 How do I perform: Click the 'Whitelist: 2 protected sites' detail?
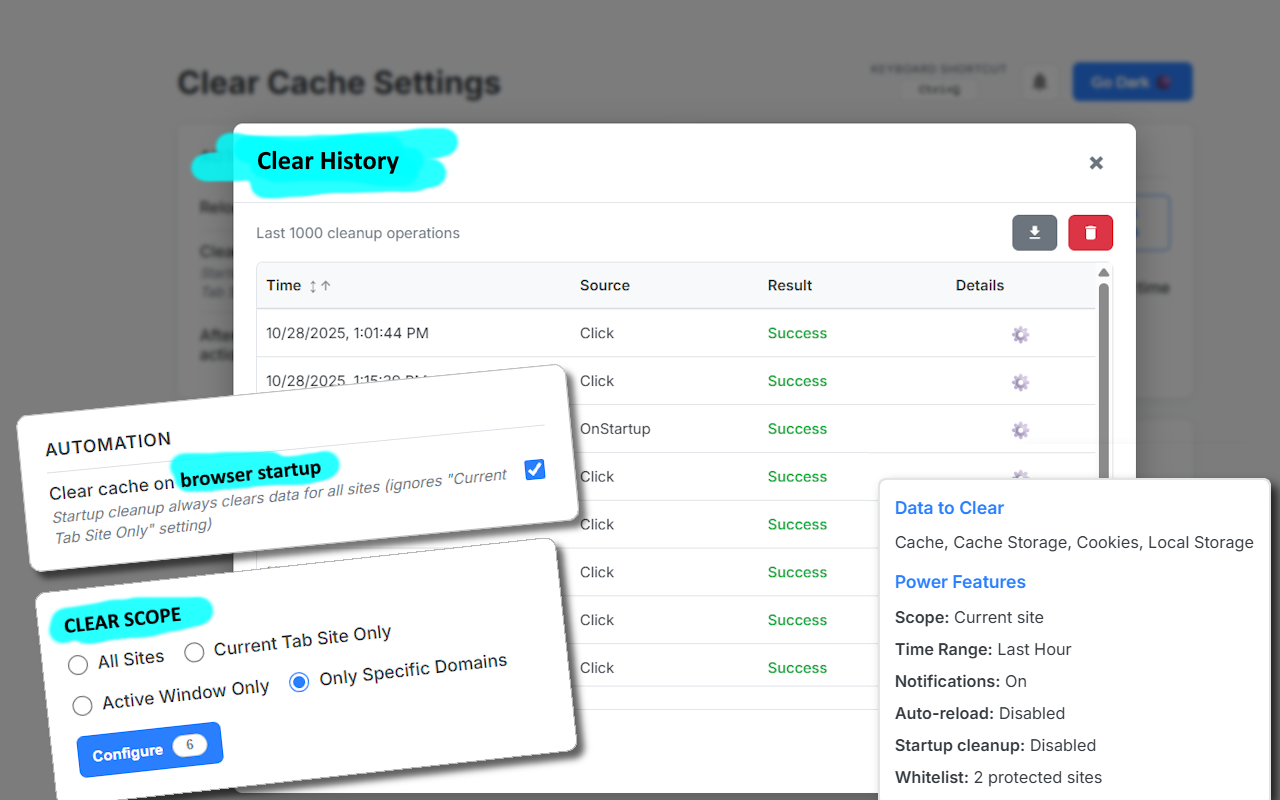tap(998, 778)
